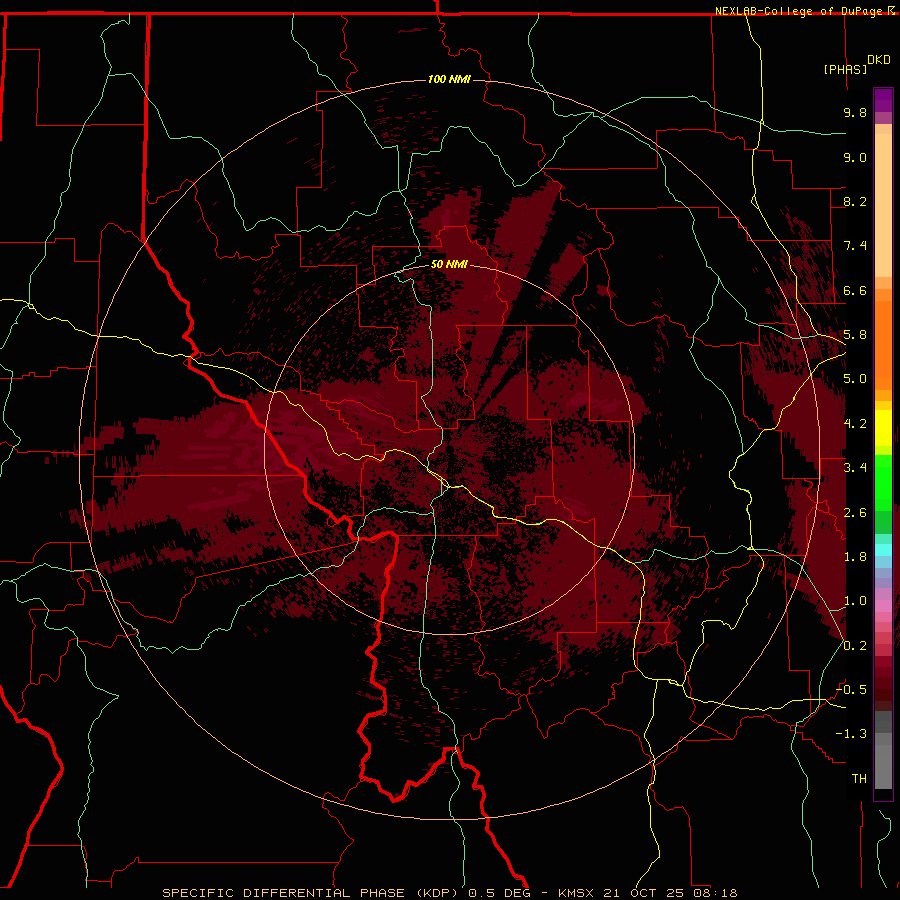Click the 08:18 time stamp
The image size is (900, 900).
click(x=715, y=893)
